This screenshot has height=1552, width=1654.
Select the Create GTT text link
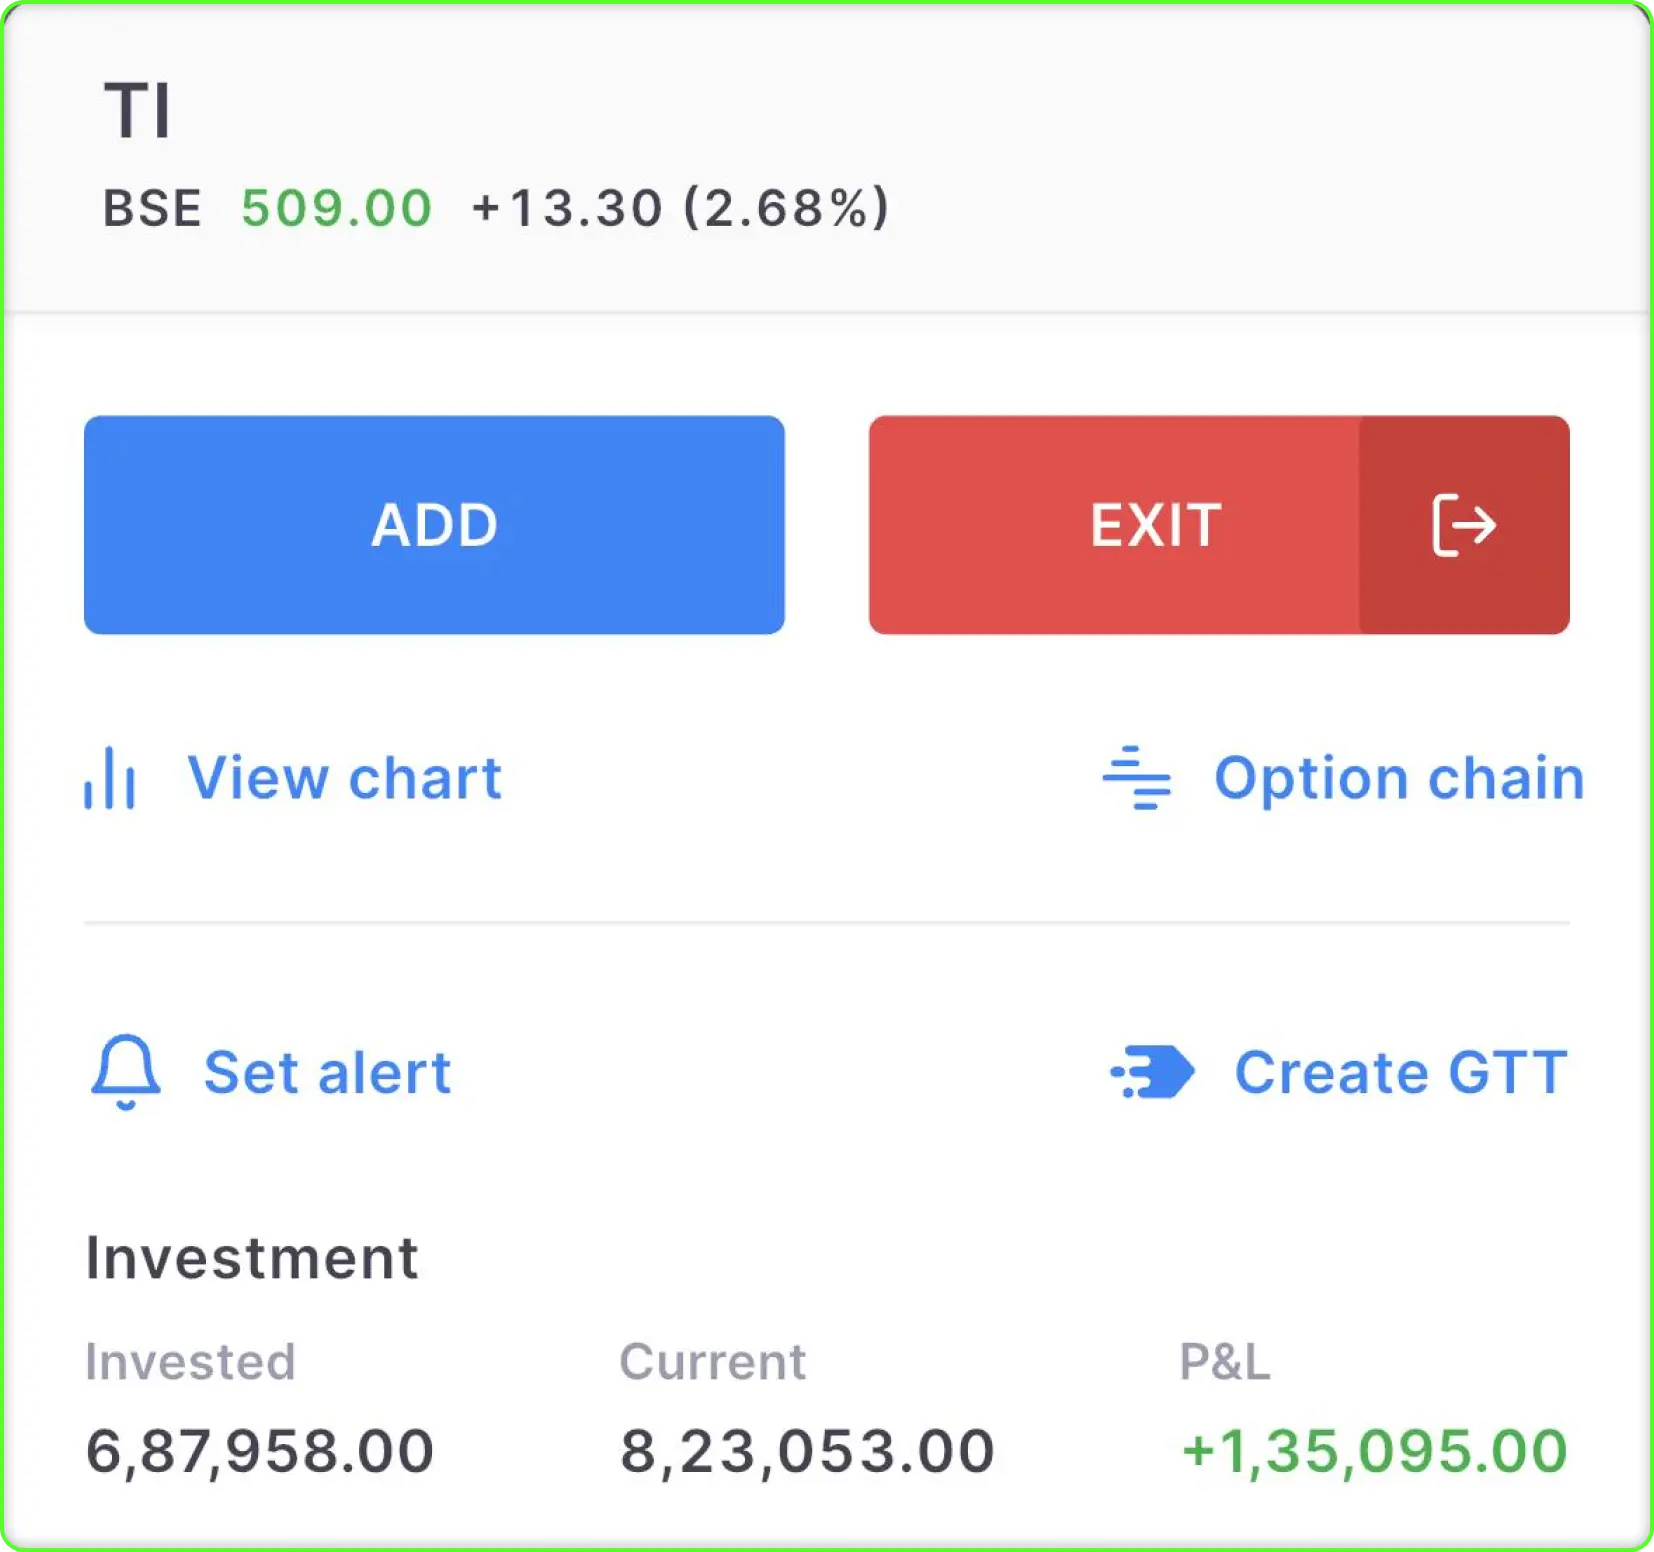click(x=1400, y=1072)
